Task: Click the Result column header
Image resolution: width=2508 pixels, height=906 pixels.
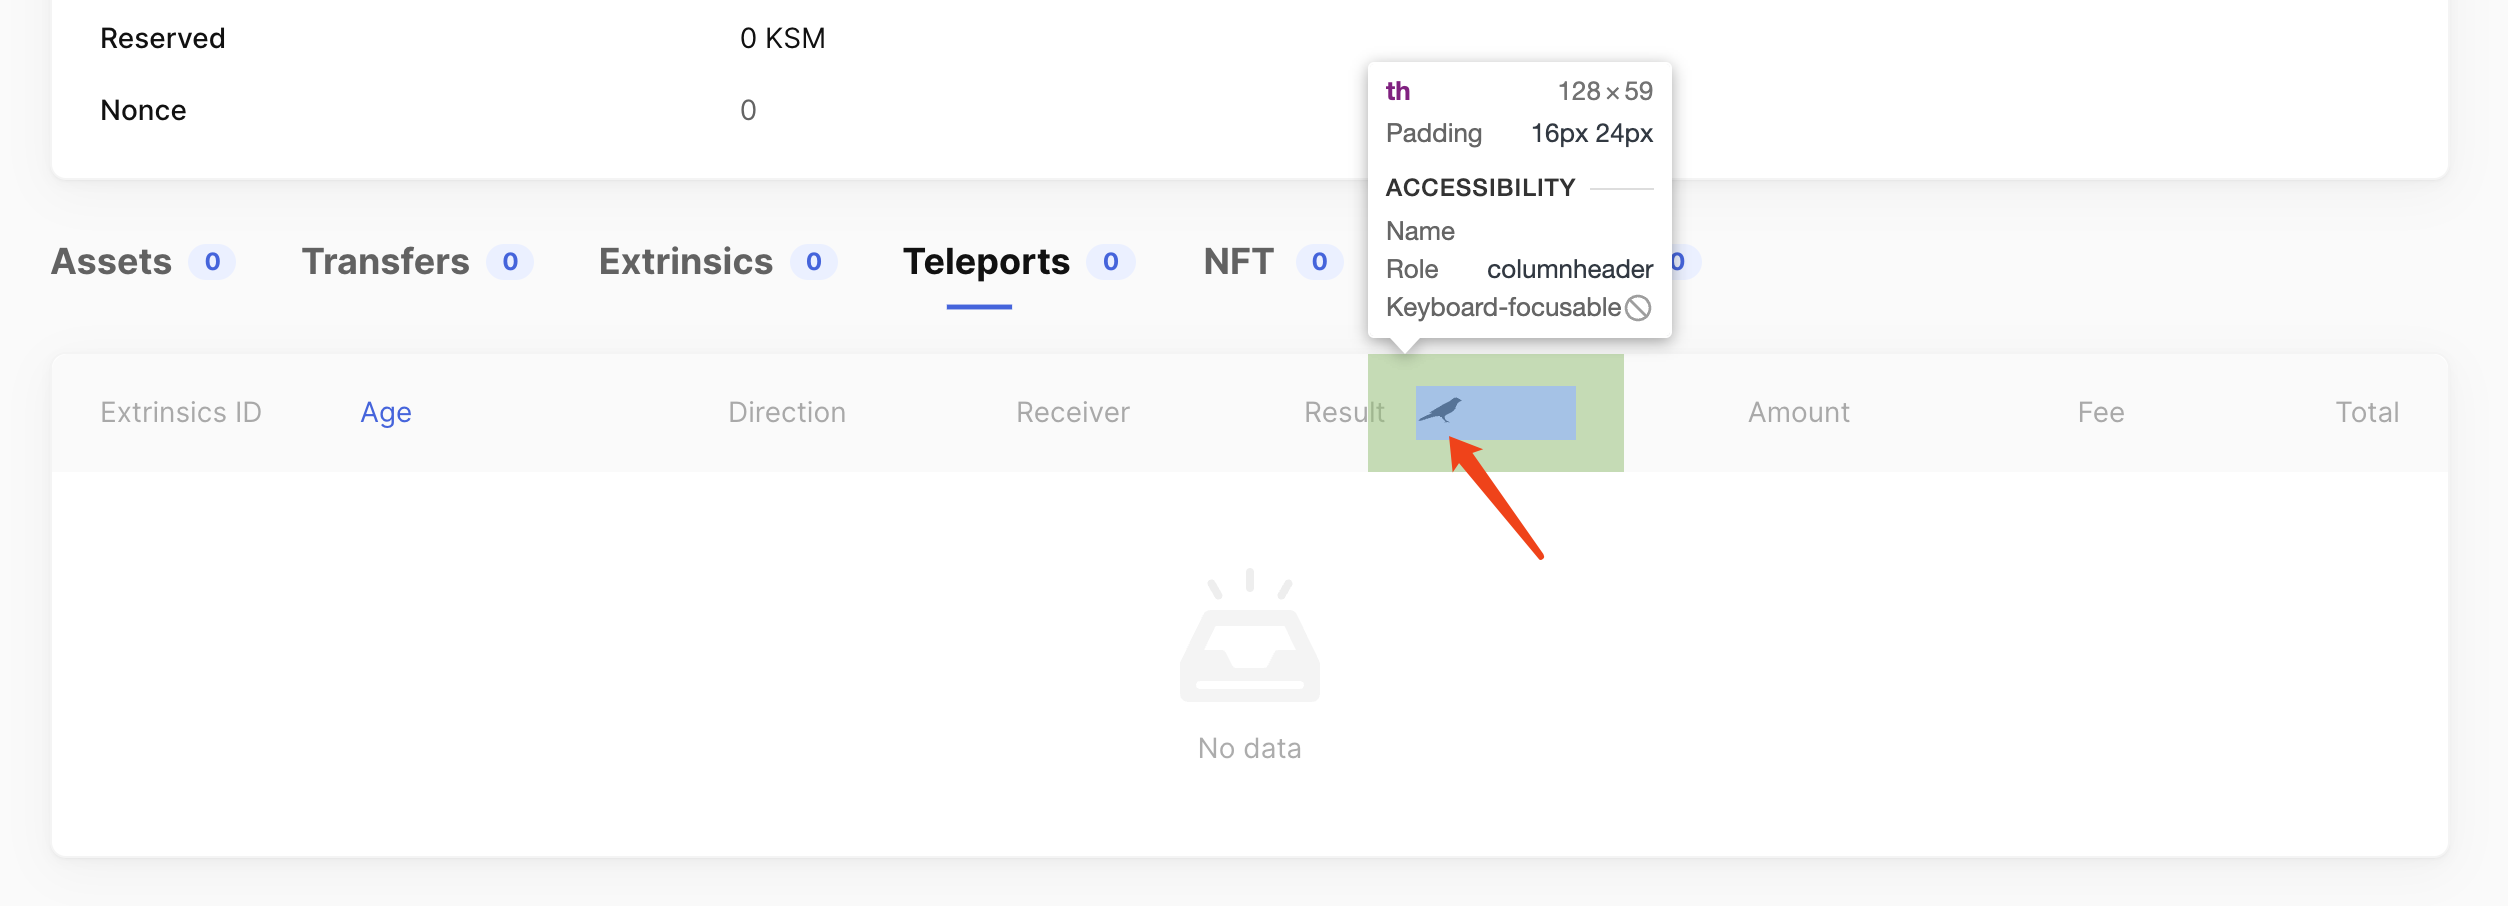Action: click(x=1343, y=412)
